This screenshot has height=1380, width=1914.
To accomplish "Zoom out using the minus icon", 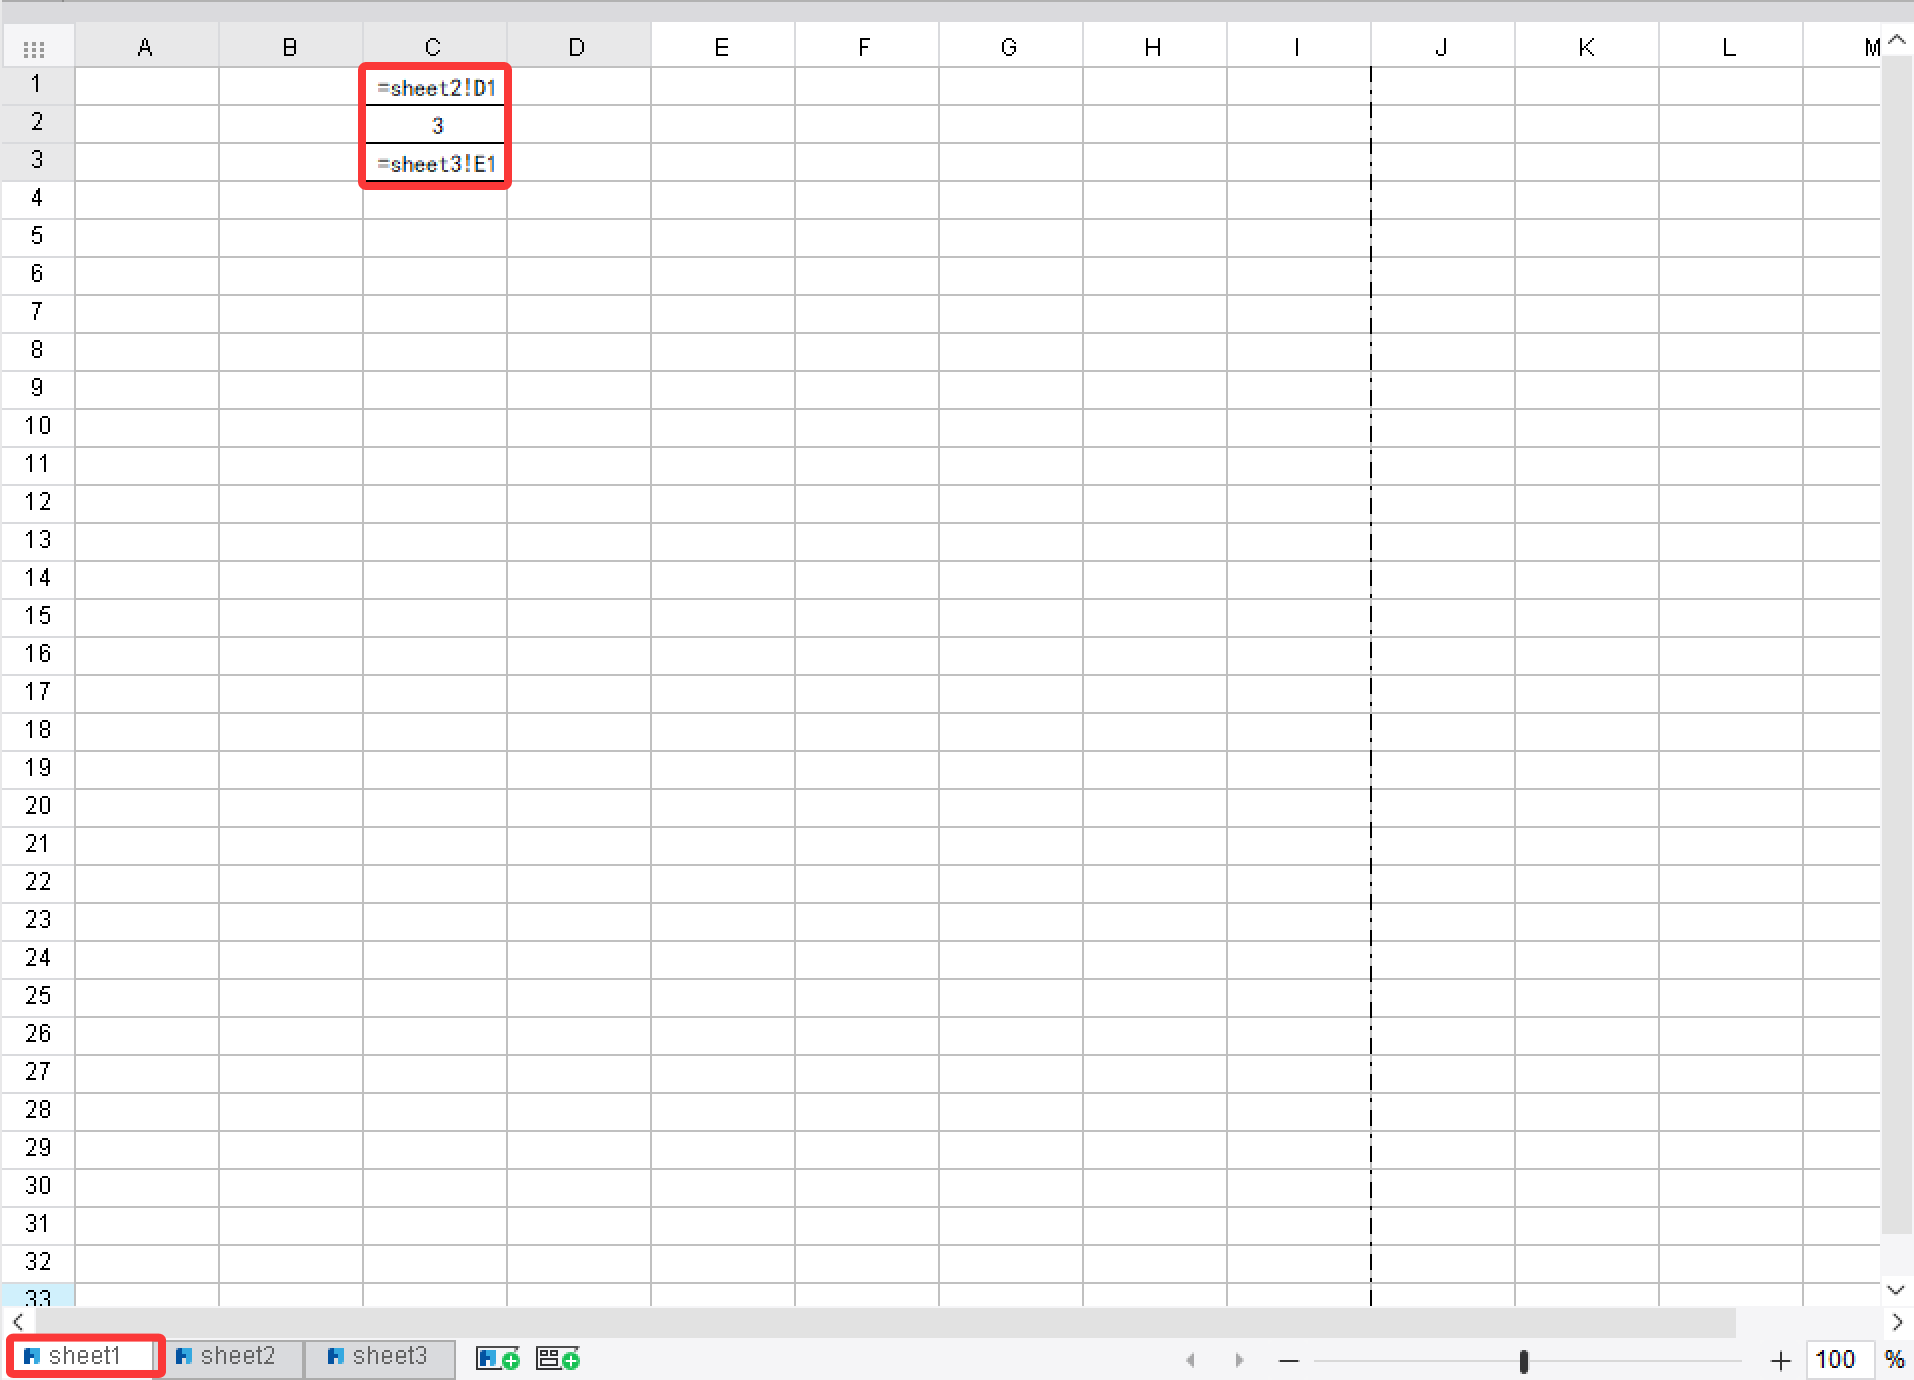I will click(x=1290, y=1360).
